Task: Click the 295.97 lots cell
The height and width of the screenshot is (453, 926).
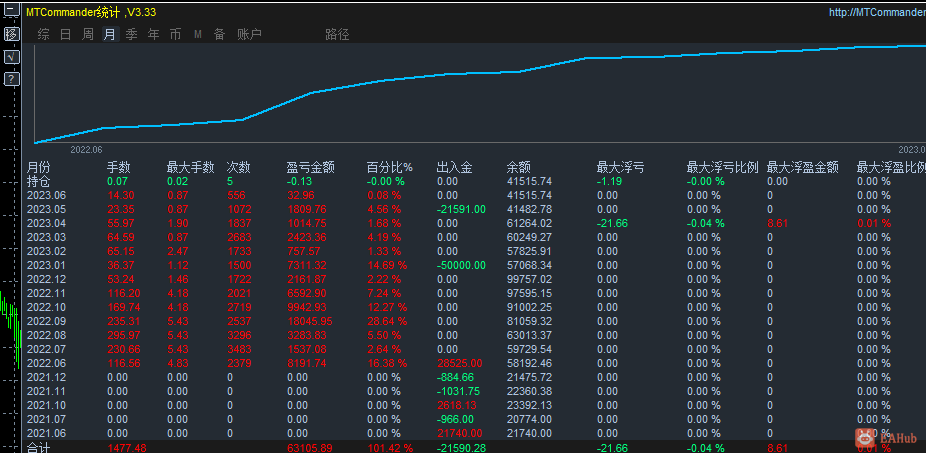Action: [121, 335]
